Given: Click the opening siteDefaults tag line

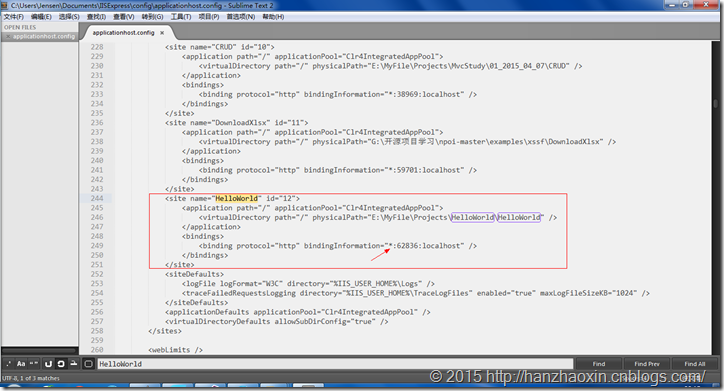Looking at the screenshot, I should (194, 274).
